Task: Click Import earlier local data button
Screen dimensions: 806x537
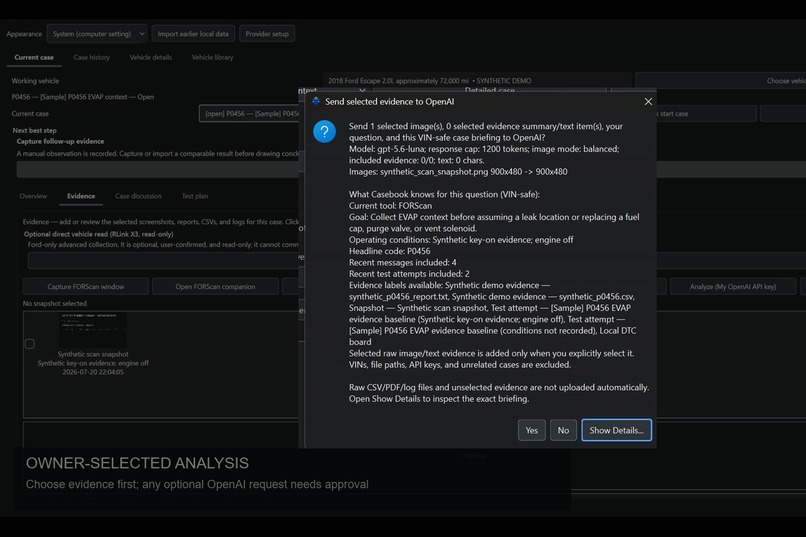Action: (x=193, y=34)
